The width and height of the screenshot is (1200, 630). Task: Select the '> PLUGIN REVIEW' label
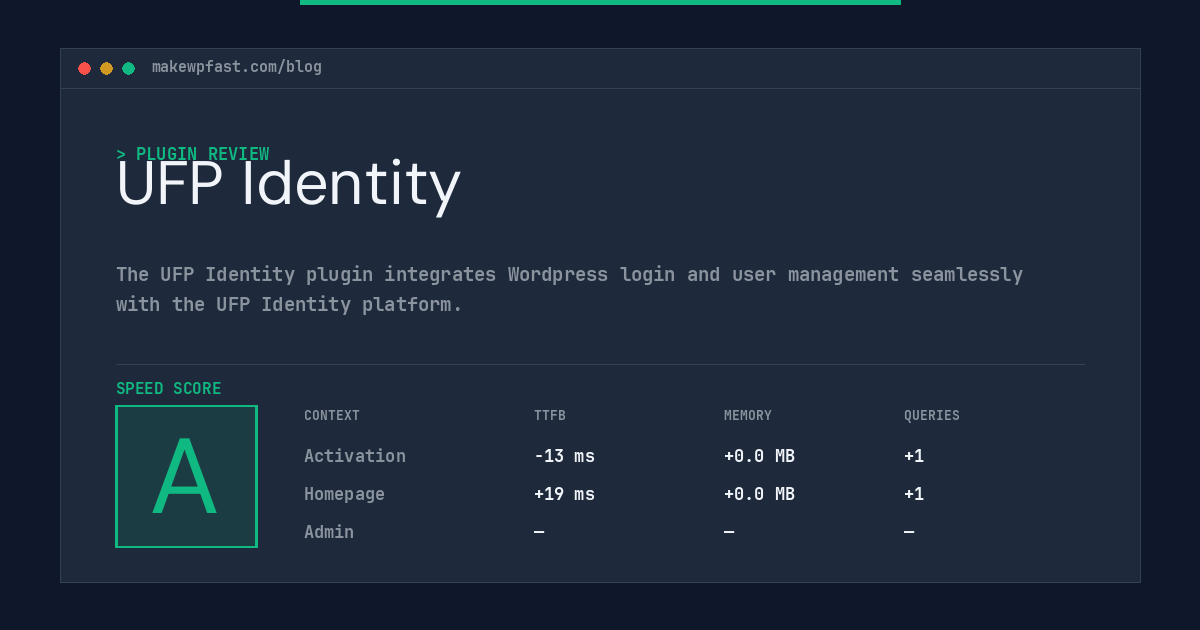193,154
